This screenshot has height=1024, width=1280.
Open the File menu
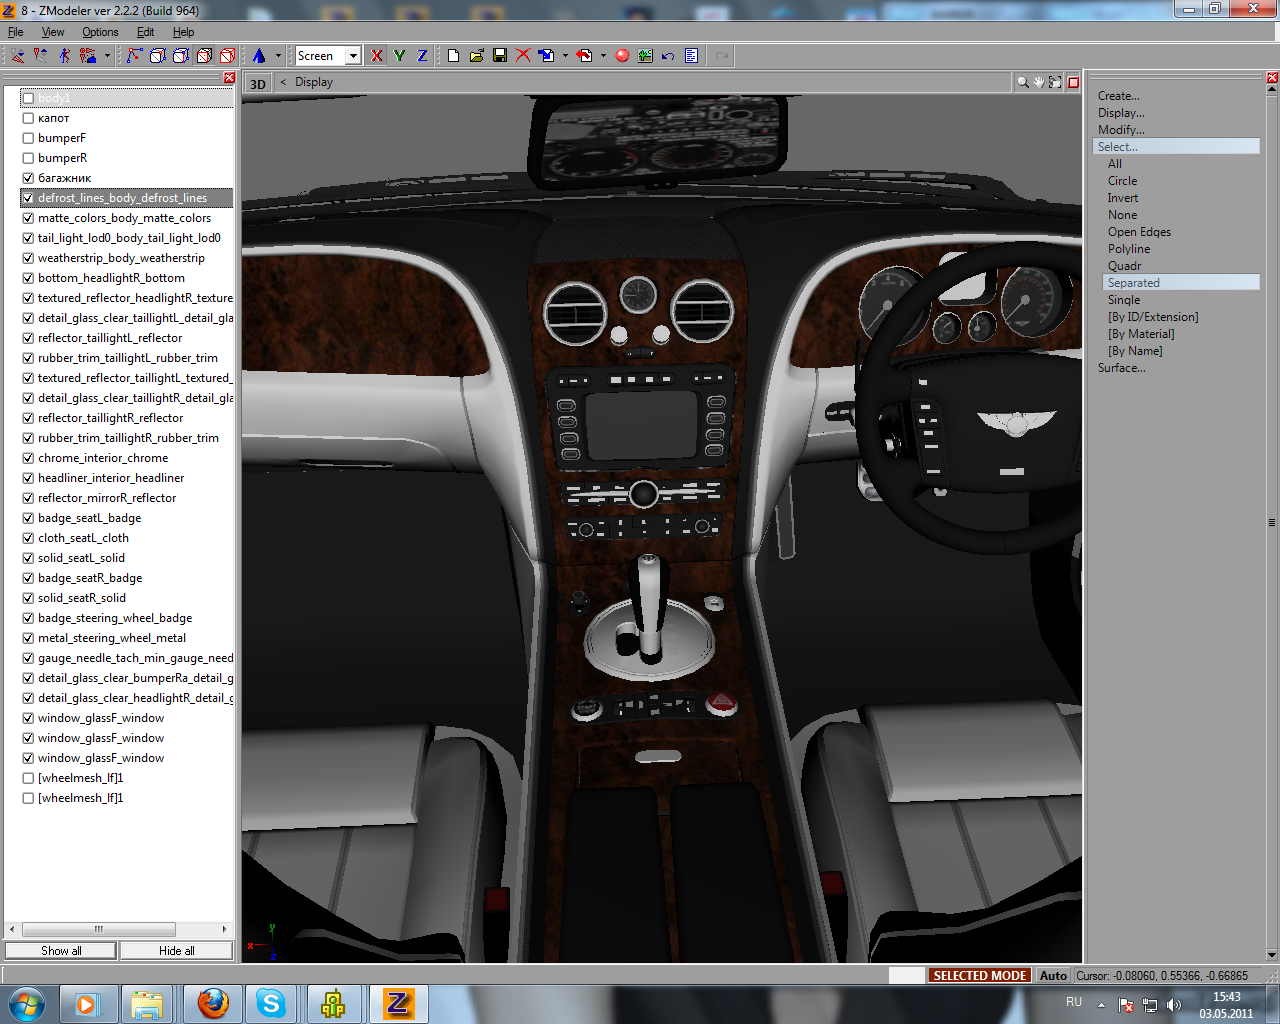click(15, 32)
